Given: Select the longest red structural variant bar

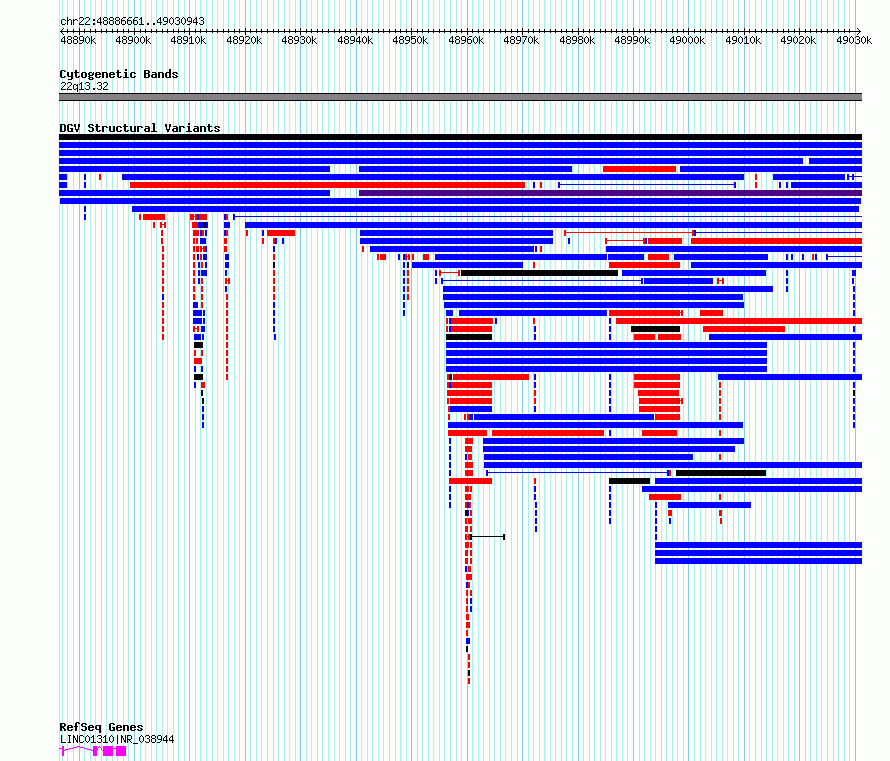Looking at the screenshot, I should pos(328,185).
